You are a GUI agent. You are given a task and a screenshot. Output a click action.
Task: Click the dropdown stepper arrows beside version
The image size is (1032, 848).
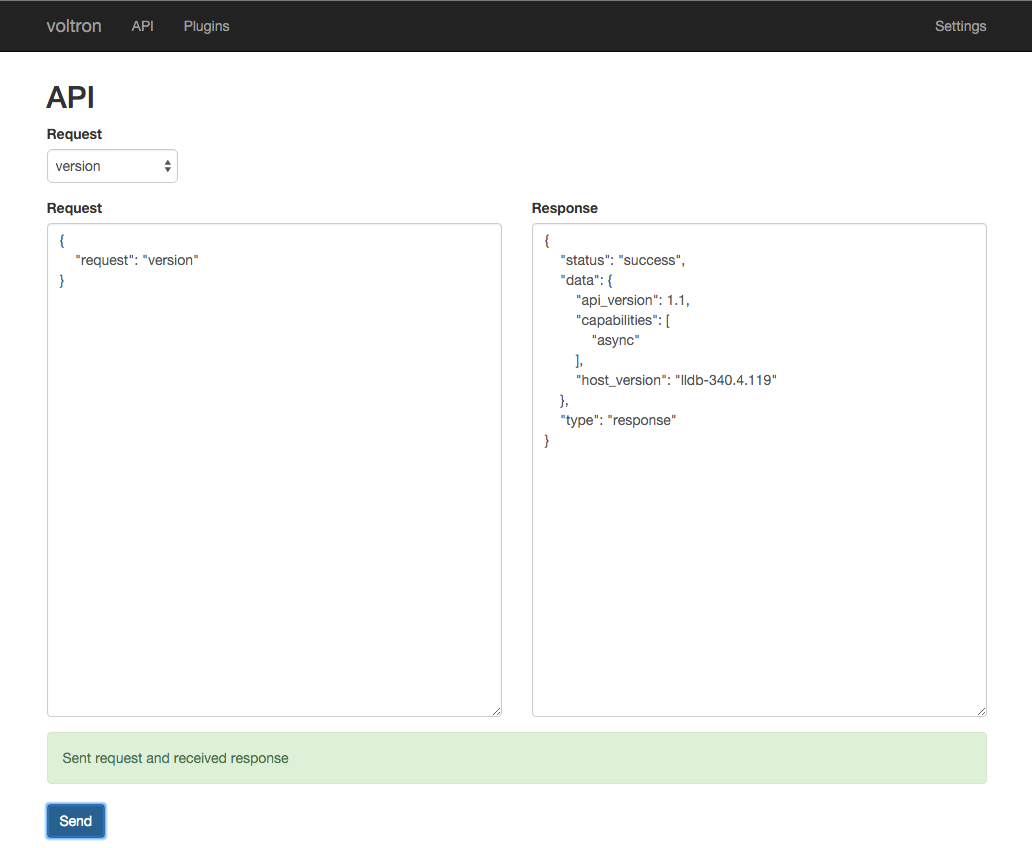pyautogui.click(x=168, y=166)
